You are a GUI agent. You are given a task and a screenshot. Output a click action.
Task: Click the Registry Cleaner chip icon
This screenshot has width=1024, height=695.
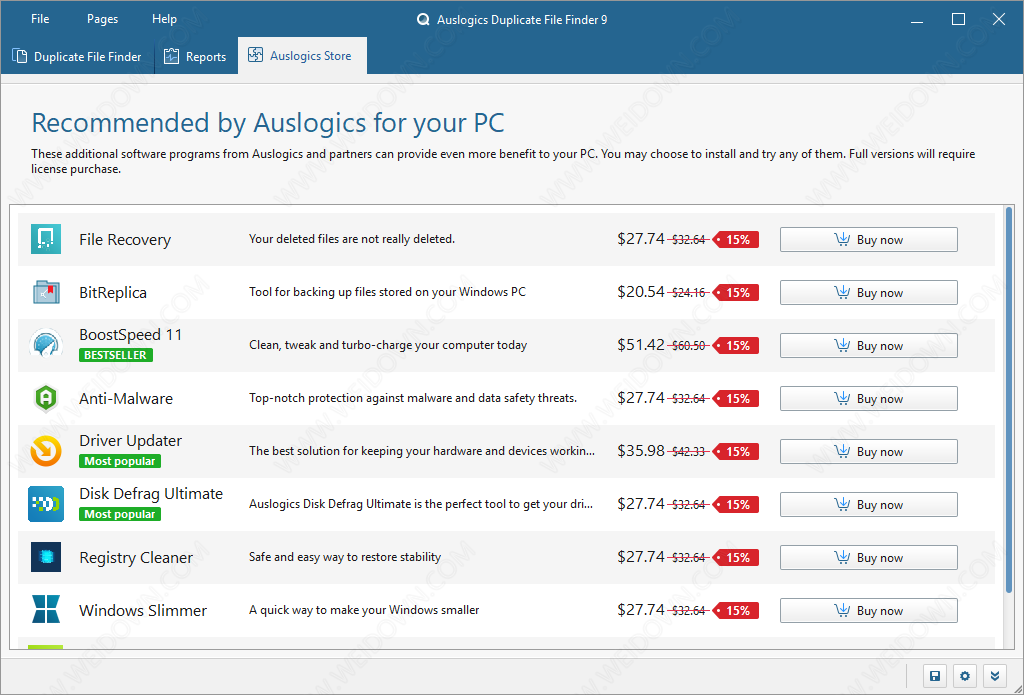click(46, 557)
